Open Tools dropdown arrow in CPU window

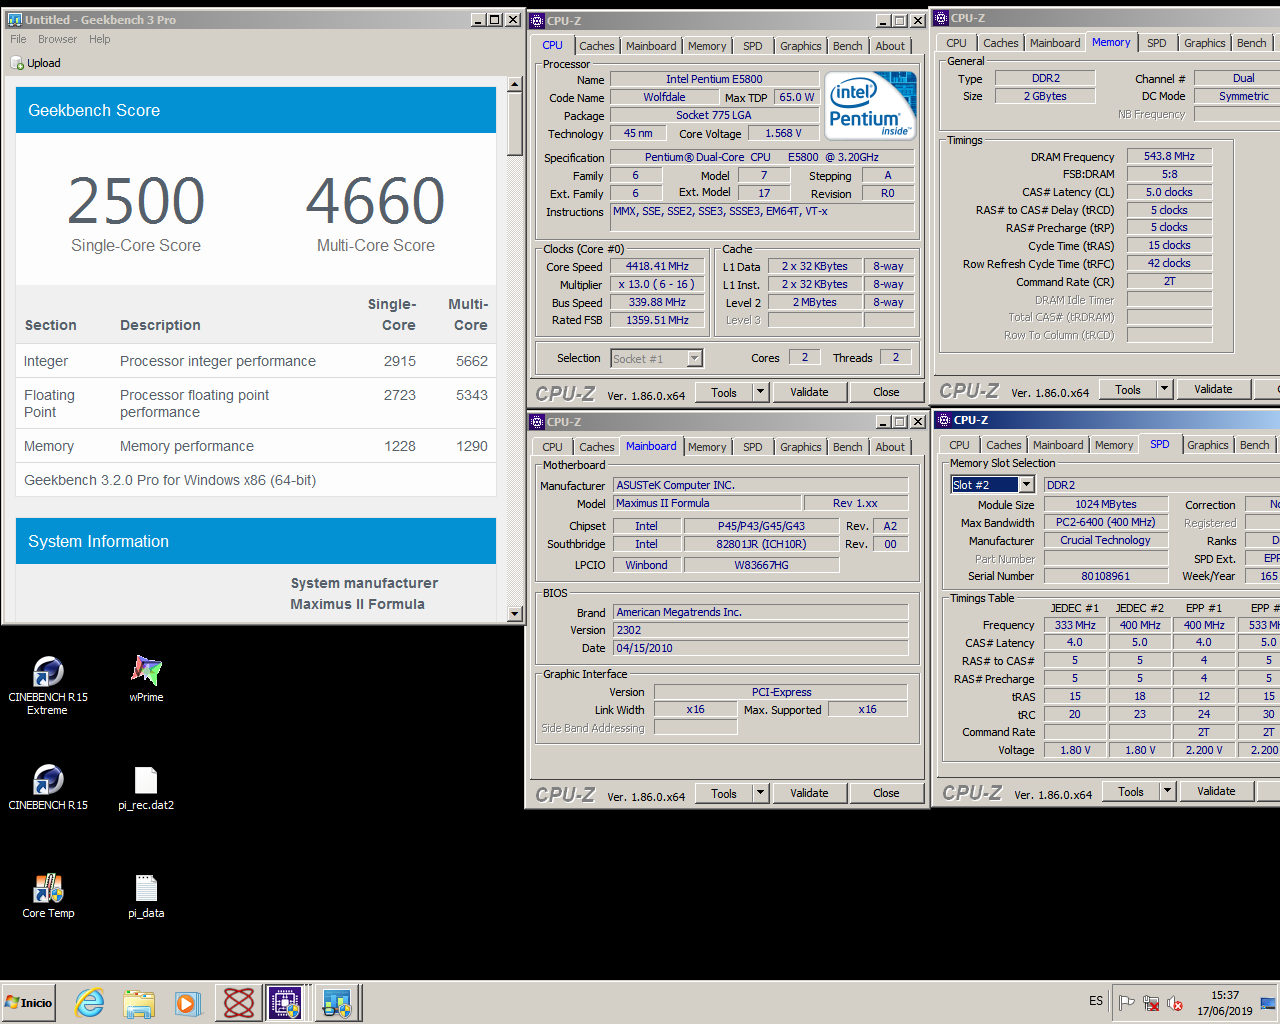point(760,392)
